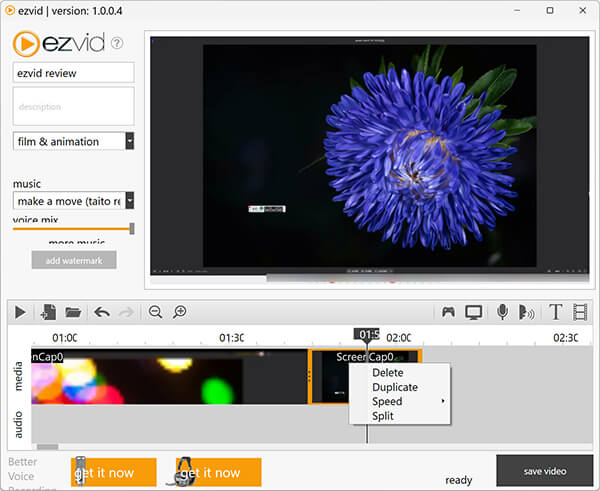
Task: Click the 02:30 ruler mark
Action: [566, 338]
